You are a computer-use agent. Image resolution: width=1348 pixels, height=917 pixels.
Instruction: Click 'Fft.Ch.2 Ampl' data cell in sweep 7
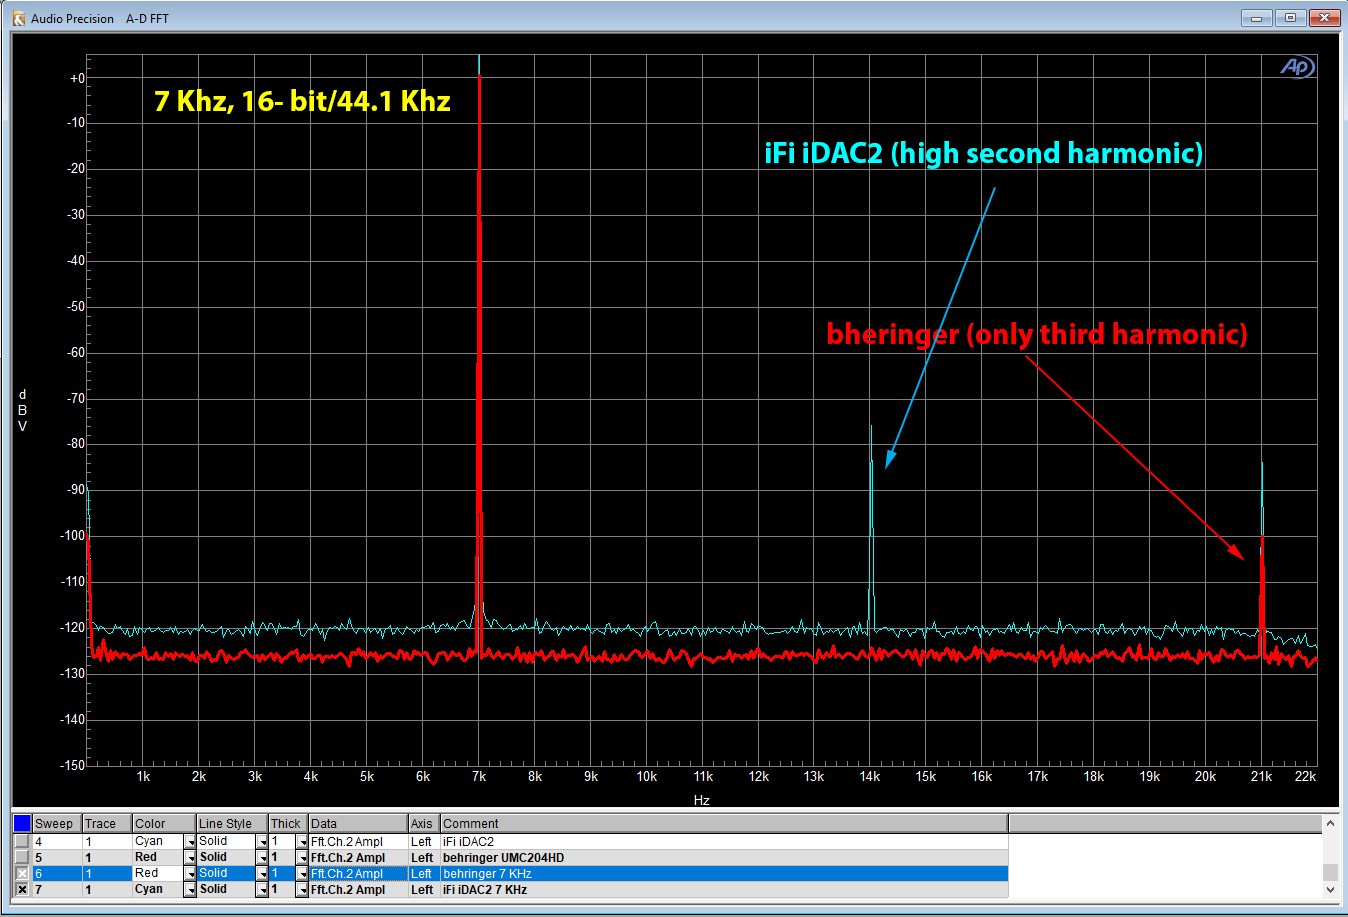(358, 890)
